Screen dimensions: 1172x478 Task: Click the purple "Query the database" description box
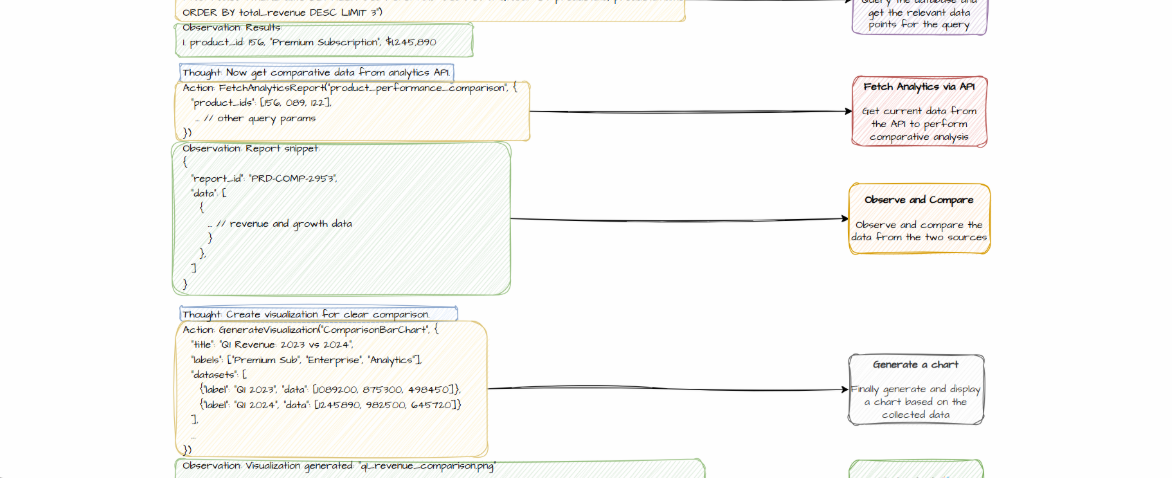pyautogui.click(x=920, y=16)
